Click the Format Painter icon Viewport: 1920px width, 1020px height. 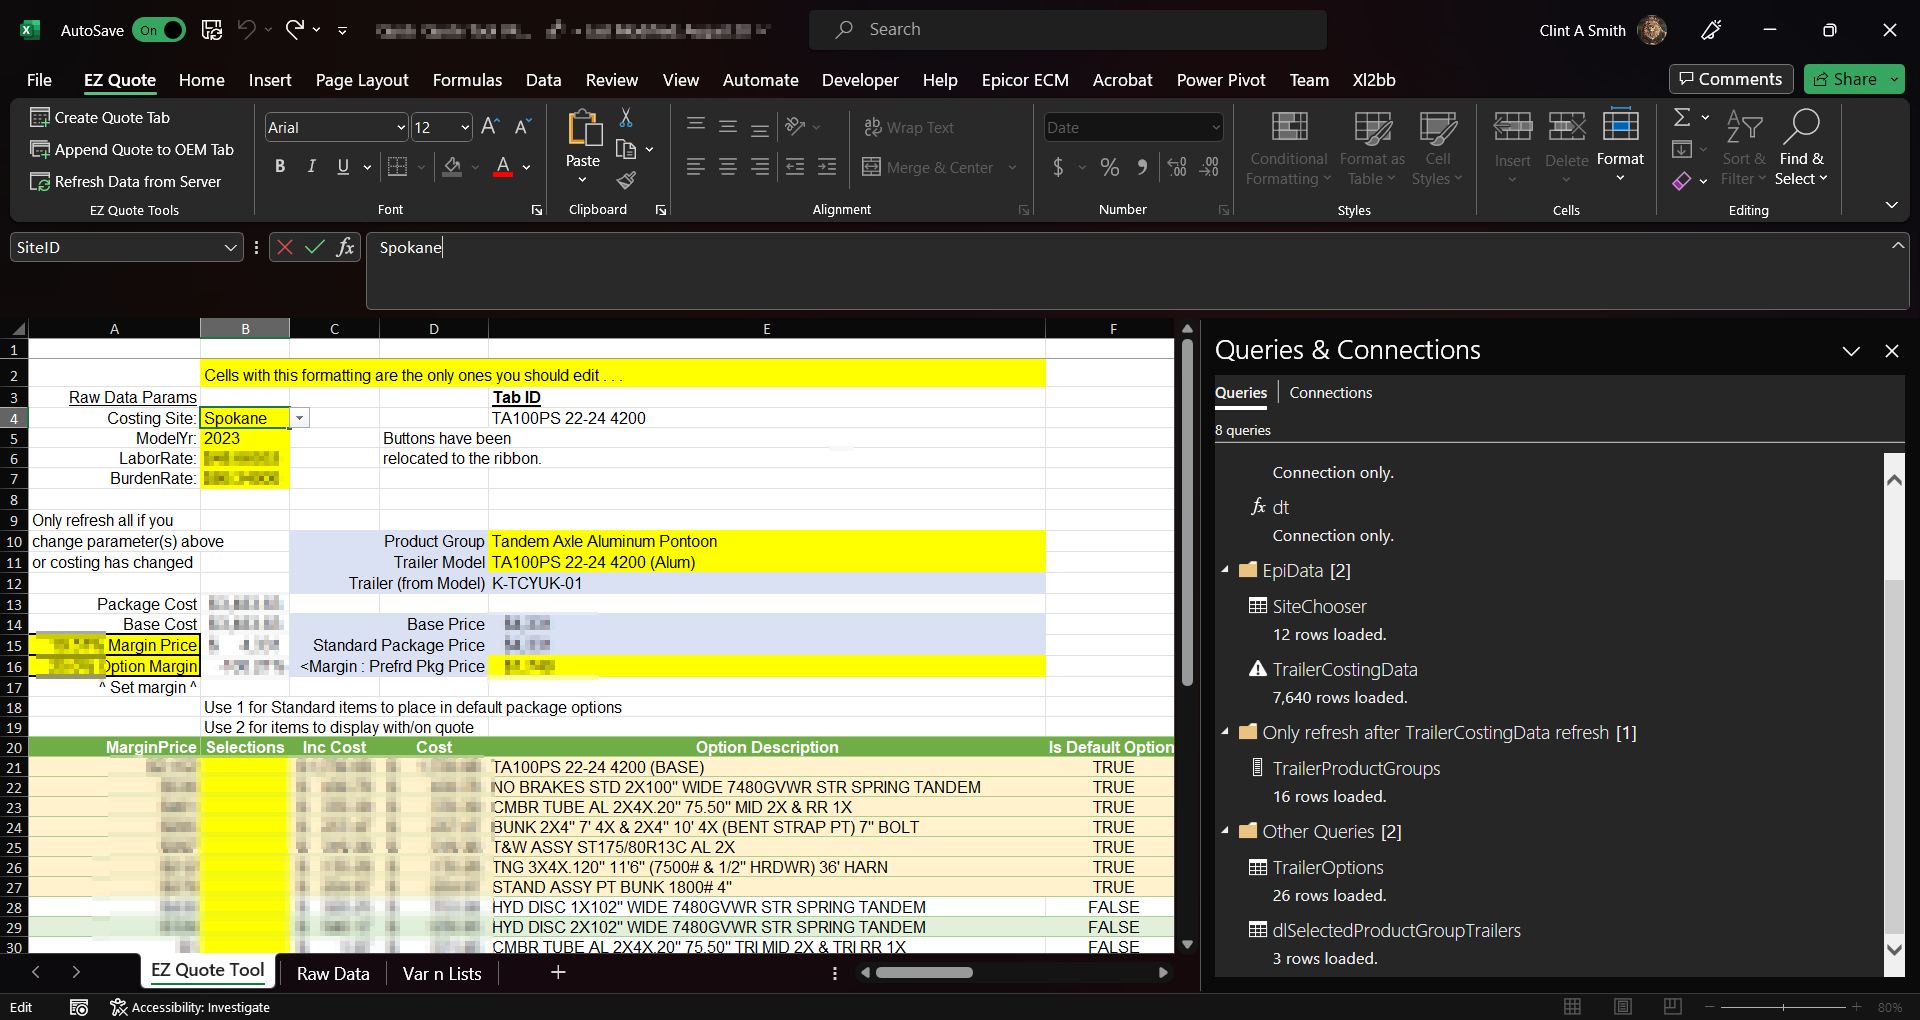click(x=626, y=181)
